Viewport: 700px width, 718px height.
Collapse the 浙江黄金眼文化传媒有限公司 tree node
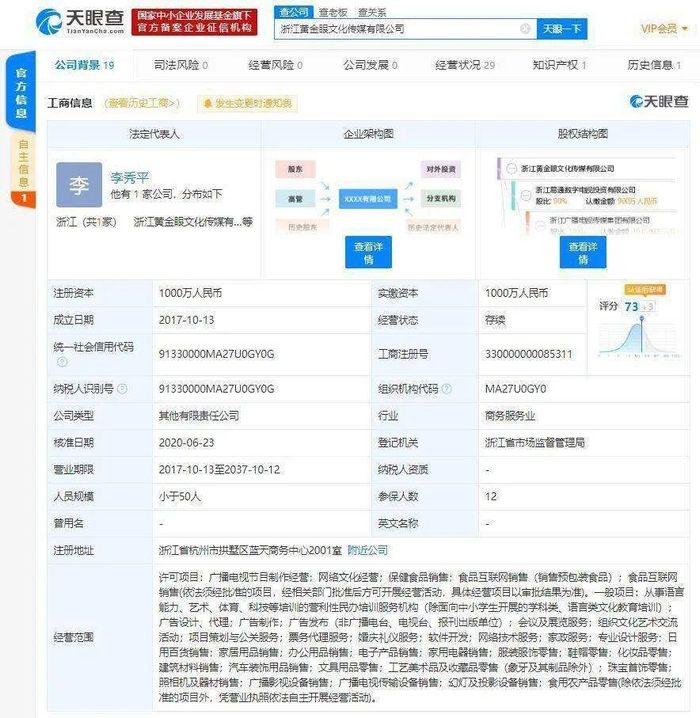(511, 169)
